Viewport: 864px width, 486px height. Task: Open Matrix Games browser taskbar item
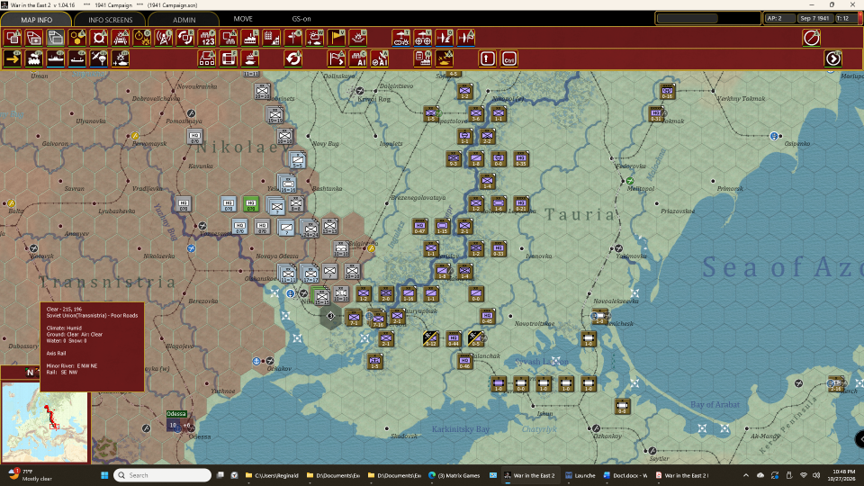pos(454,475)
